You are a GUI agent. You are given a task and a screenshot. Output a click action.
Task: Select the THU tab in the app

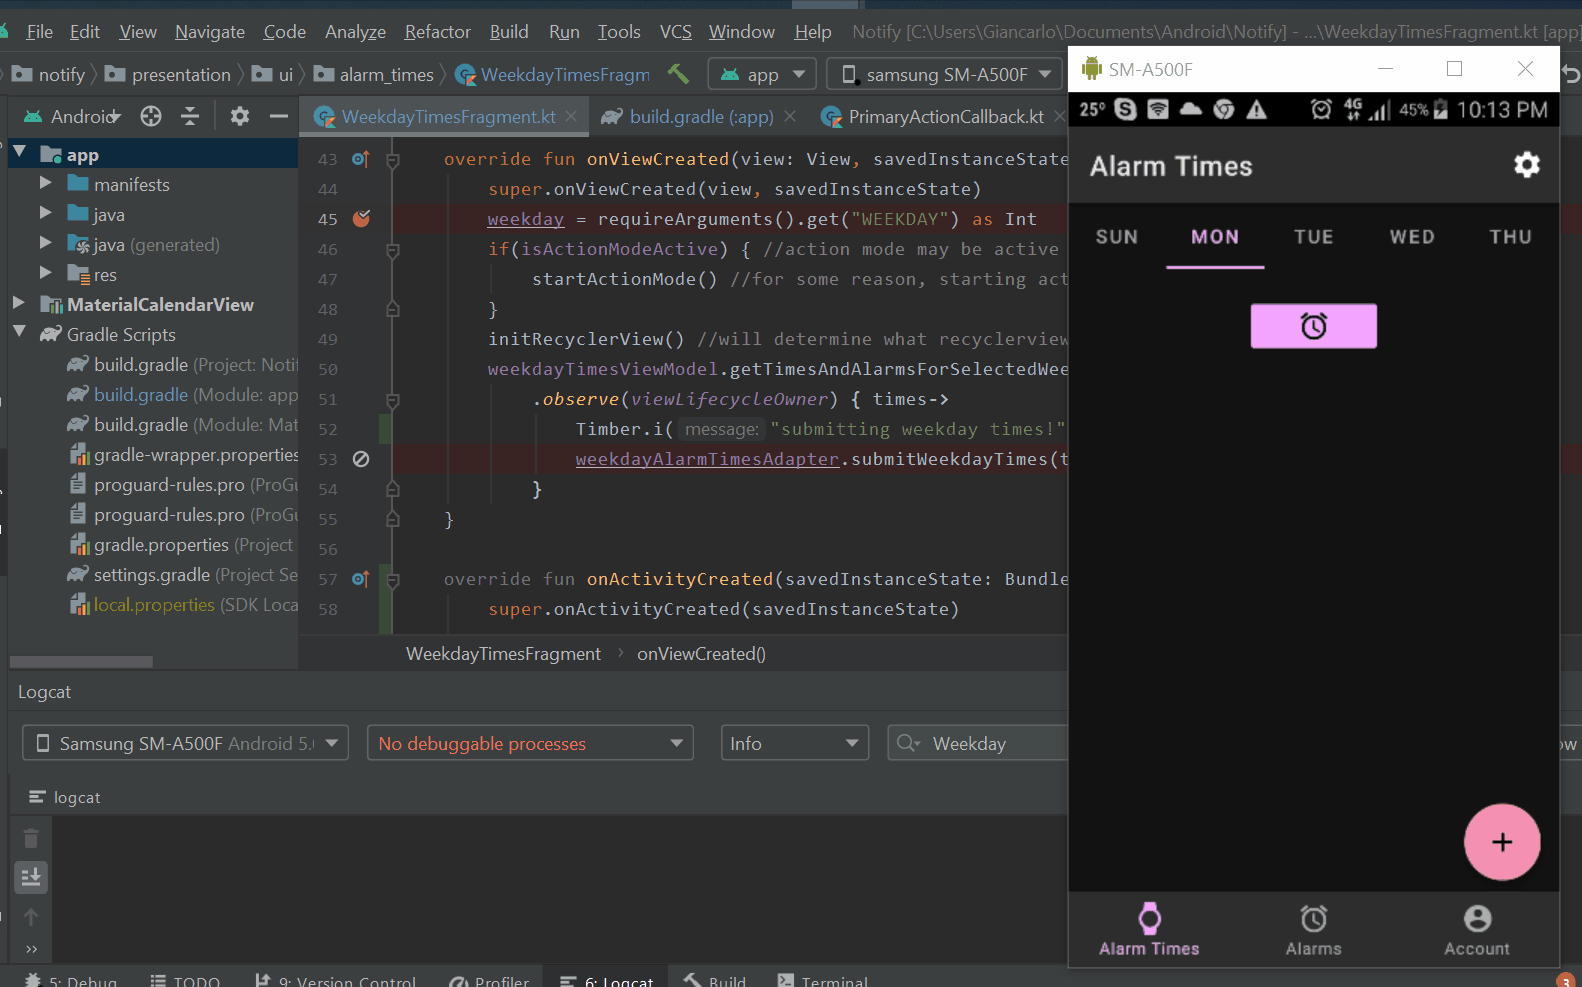tap(1510, 237)
